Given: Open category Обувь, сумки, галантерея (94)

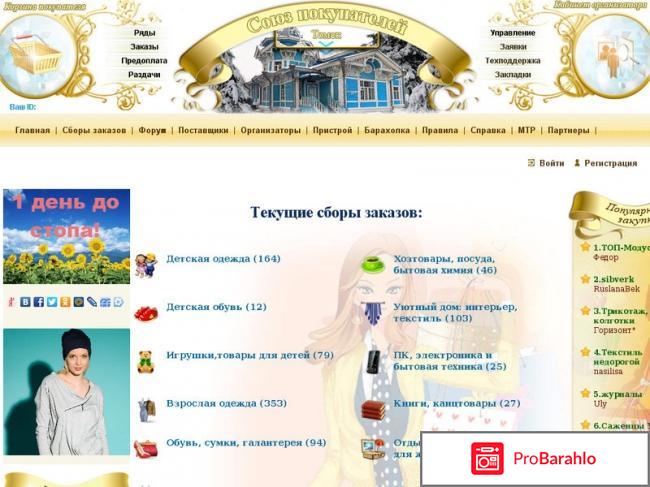Looking at the screenshot, I should (246, 443).
